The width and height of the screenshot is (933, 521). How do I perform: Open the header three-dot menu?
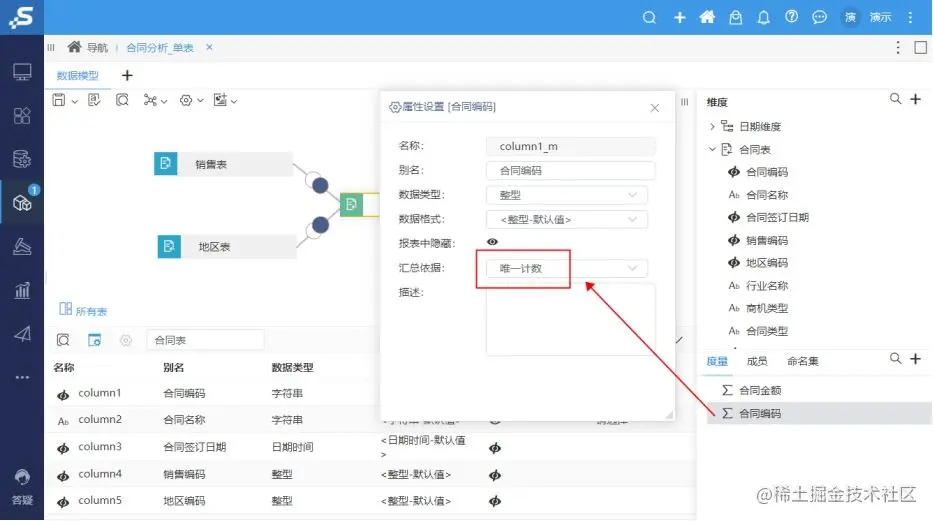(910, 17)
